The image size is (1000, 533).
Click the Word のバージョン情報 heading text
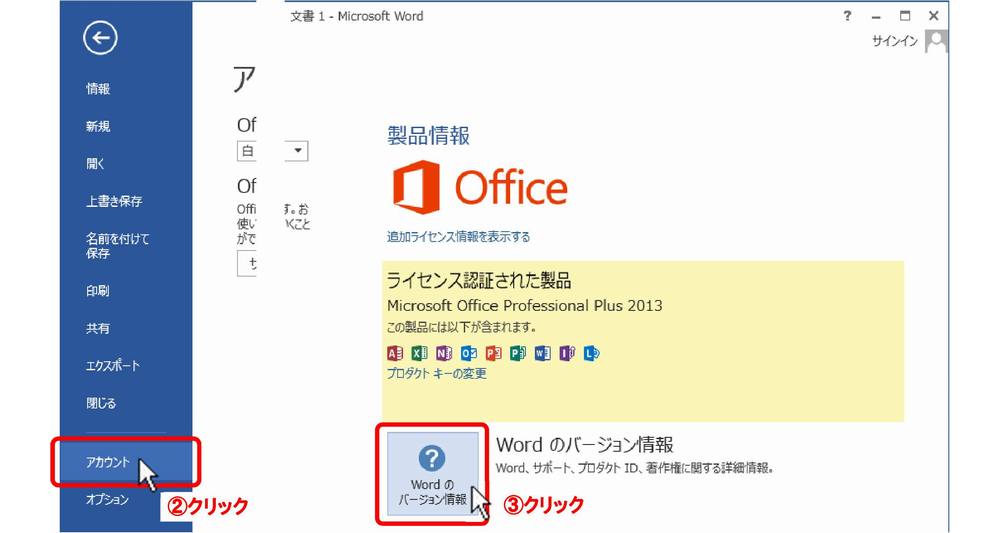(x=585, y=444)
